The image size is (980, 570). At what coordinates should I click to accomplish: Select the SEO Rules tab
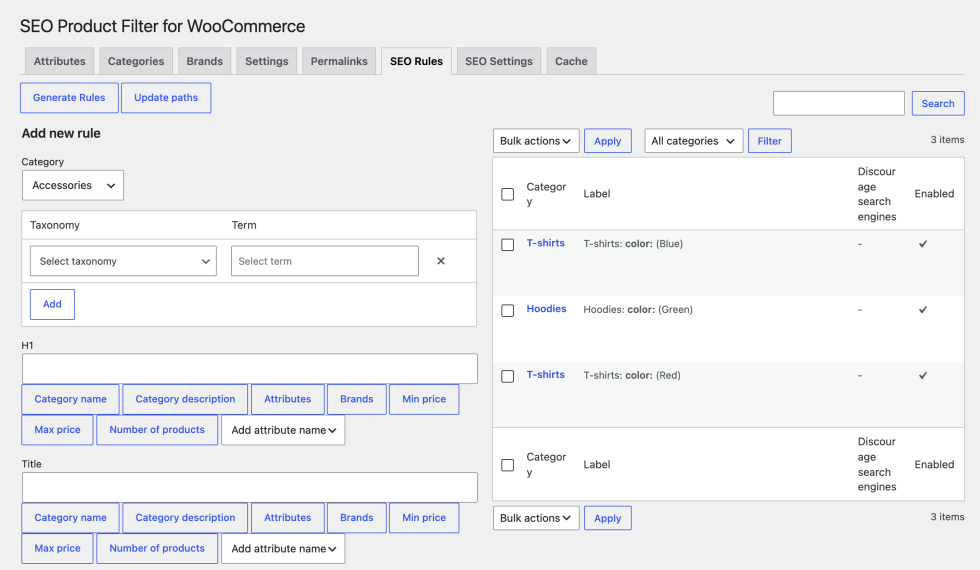coord(416,61)
